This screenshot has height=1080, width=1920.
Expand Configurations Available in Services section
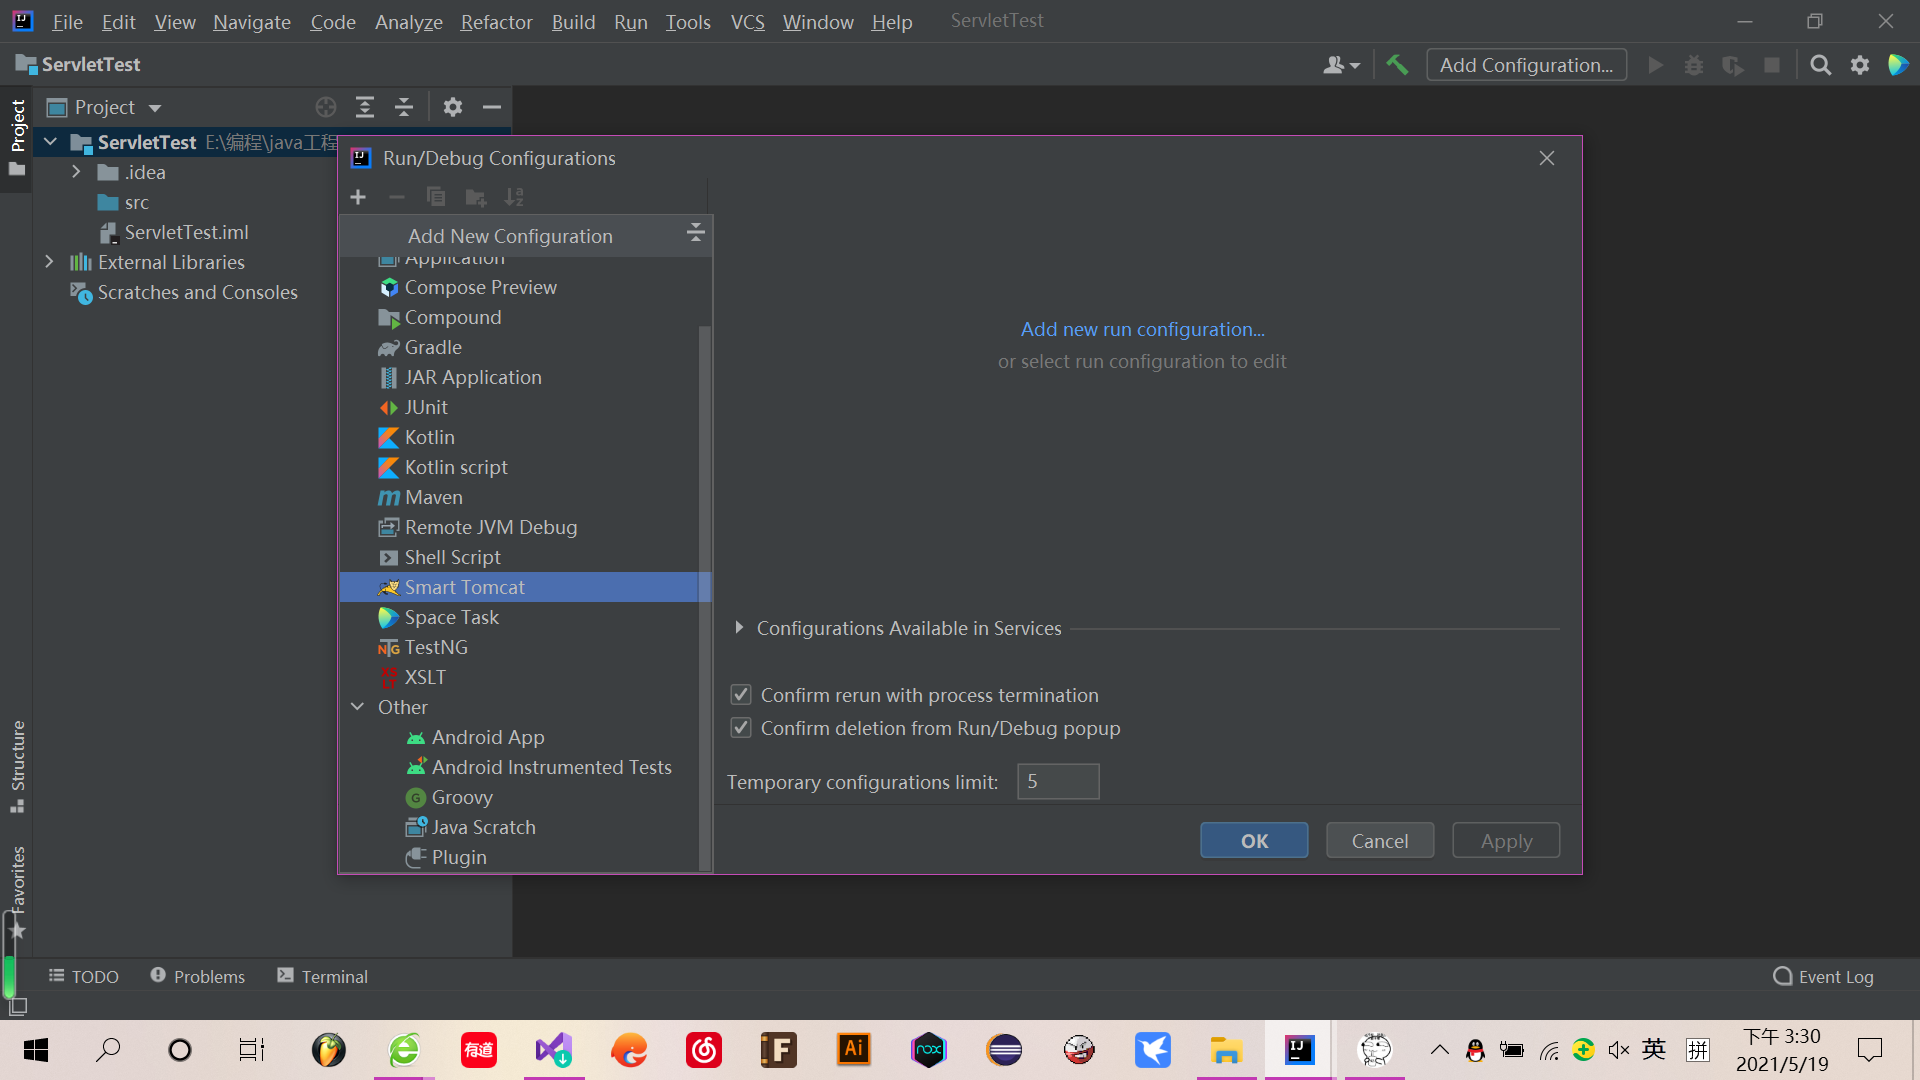(x=740, y=628)
